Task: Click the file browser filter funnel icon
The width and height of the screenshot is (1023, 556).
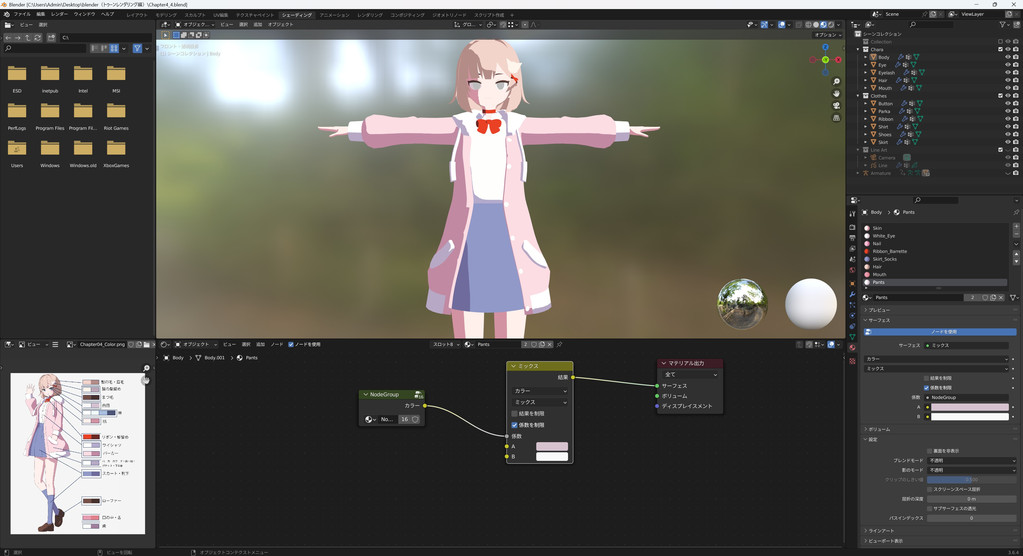Action: point(137,48)
